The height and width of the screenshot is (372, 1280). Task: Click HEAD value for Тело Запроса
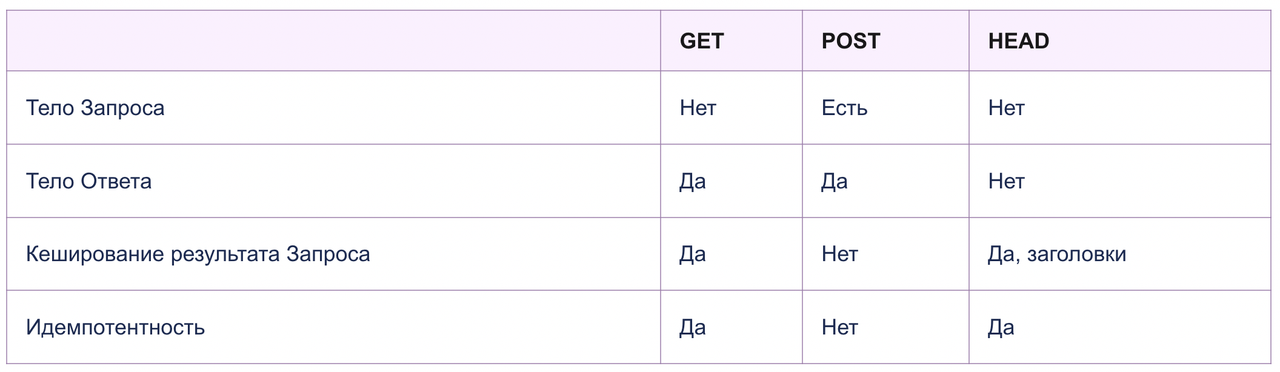pyautogui.click(x=1006, y=108)
